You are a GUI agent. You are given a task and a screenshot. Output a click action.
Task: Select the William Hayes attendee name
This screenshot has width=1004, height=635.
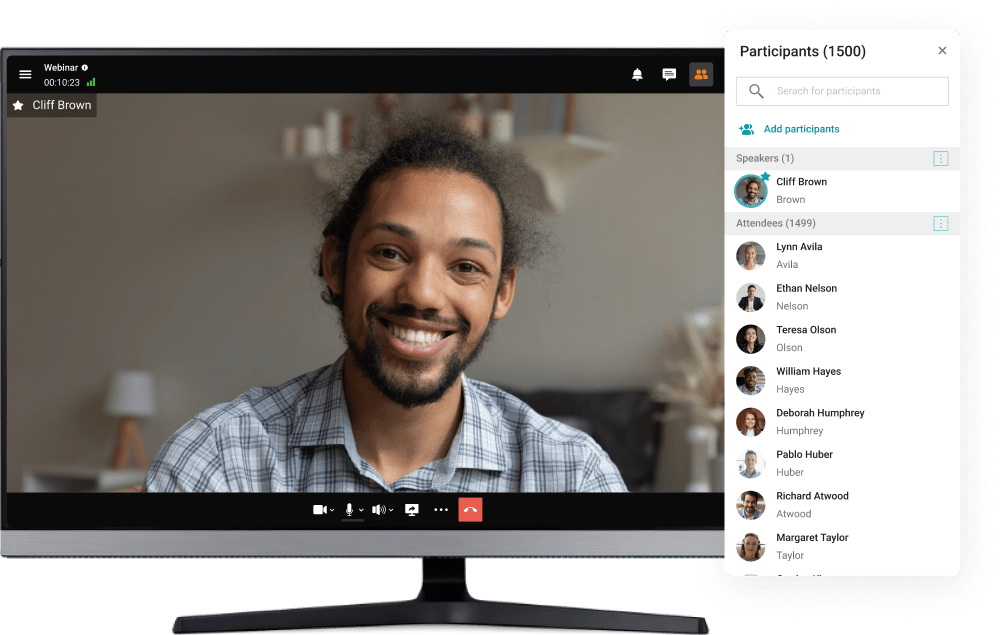pos(809,371)
